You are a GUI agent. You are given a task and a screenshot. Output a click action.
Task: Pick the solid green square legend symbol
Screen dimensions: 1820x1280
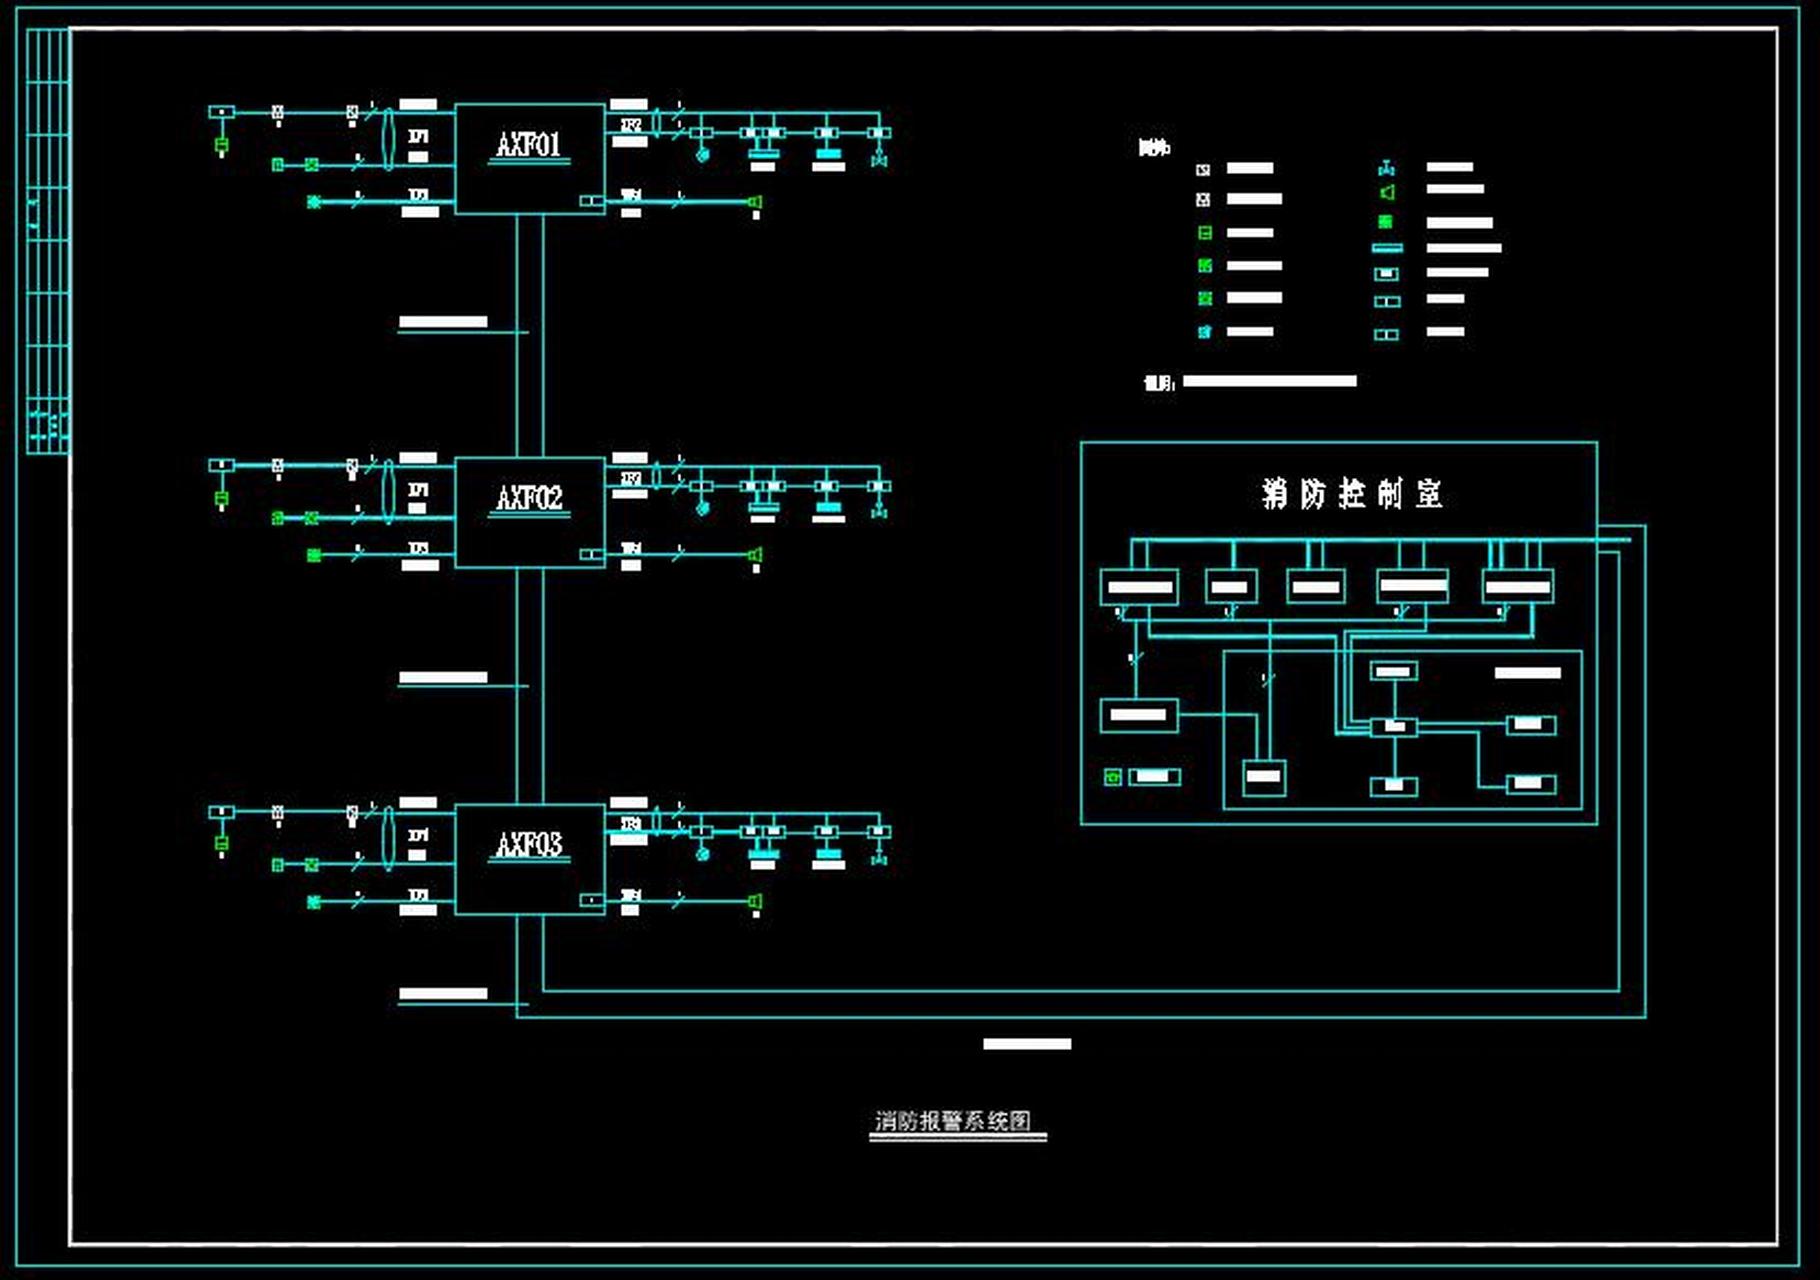(1386, 222)
